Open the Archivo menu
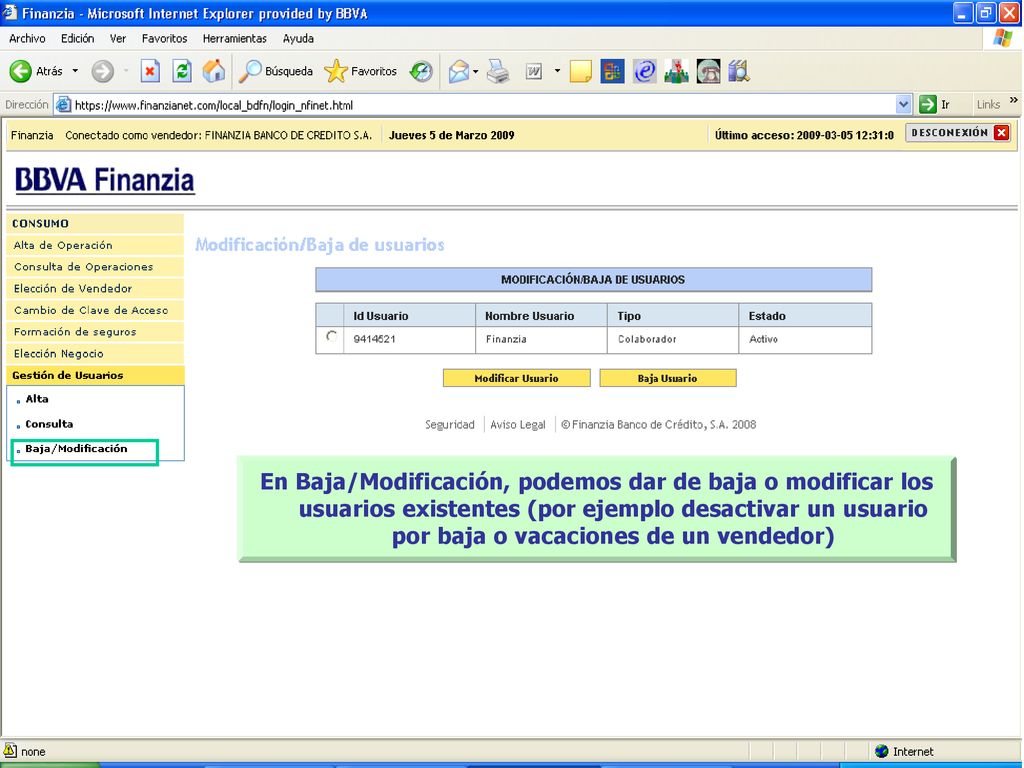1024x768 pixels. point(27,39)
